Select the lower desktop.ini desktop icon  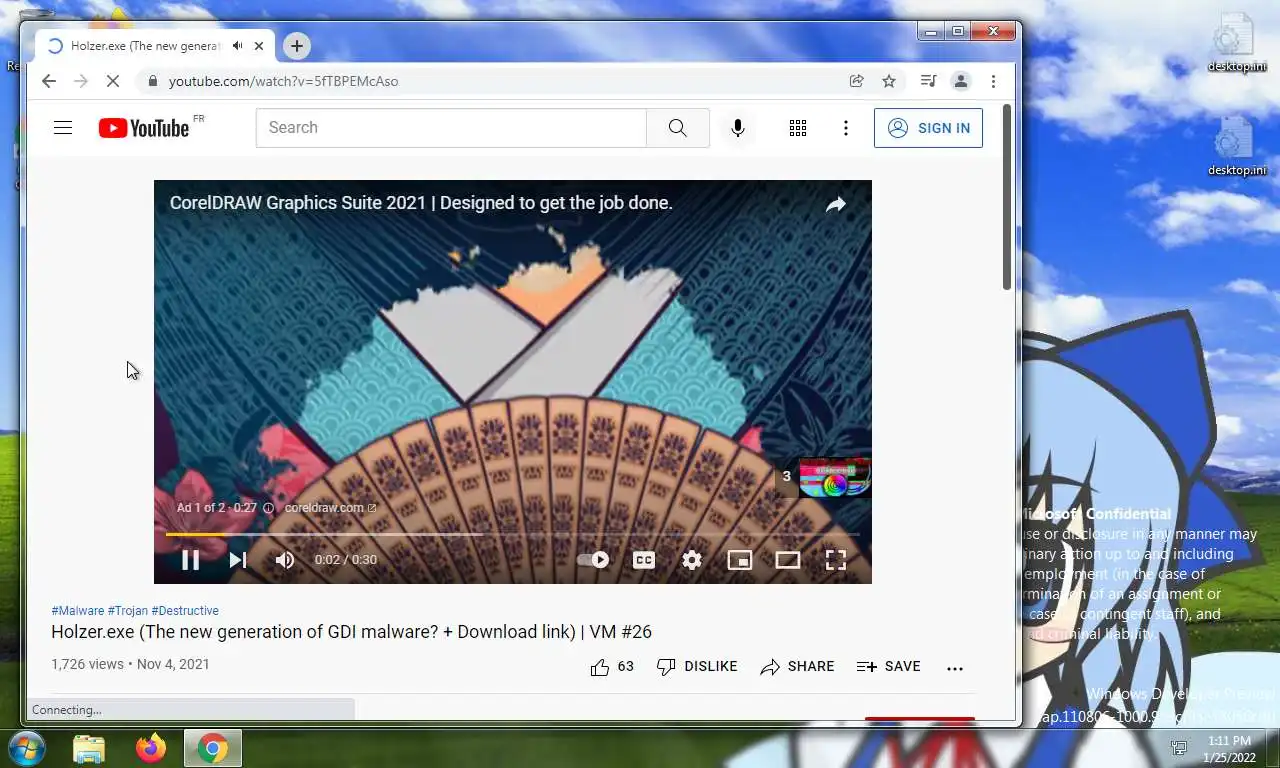click(1236, 146)
